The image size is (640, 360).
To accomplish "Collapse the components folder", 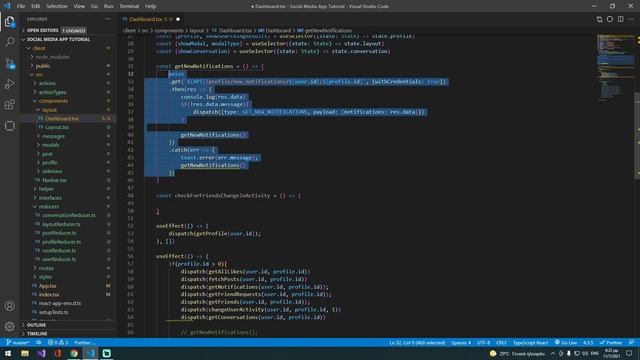I will 68,101.
